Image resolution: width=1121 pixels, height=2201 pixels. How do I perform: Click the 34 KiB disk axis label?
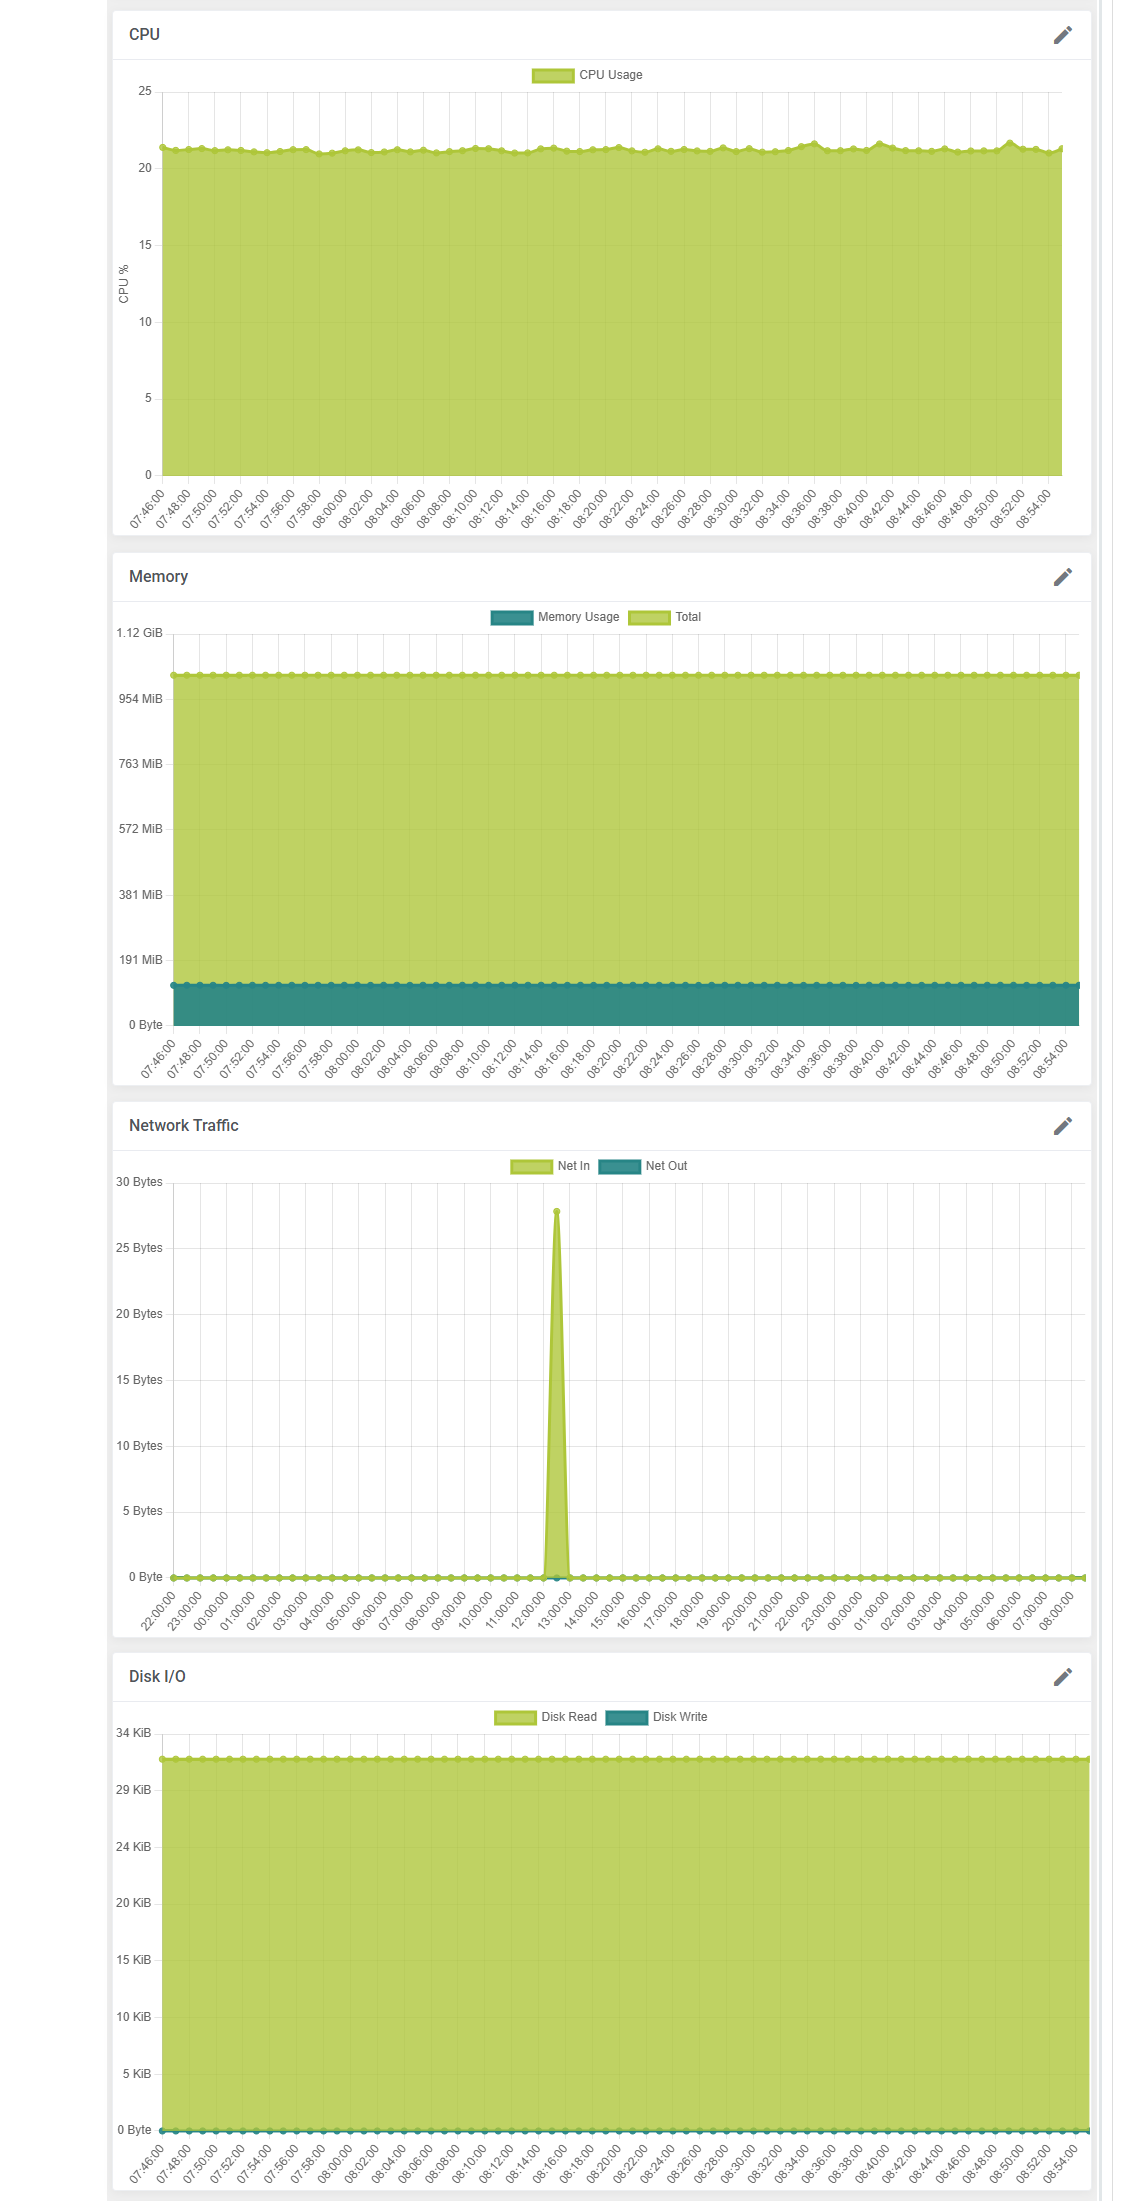coord(133,1733)
